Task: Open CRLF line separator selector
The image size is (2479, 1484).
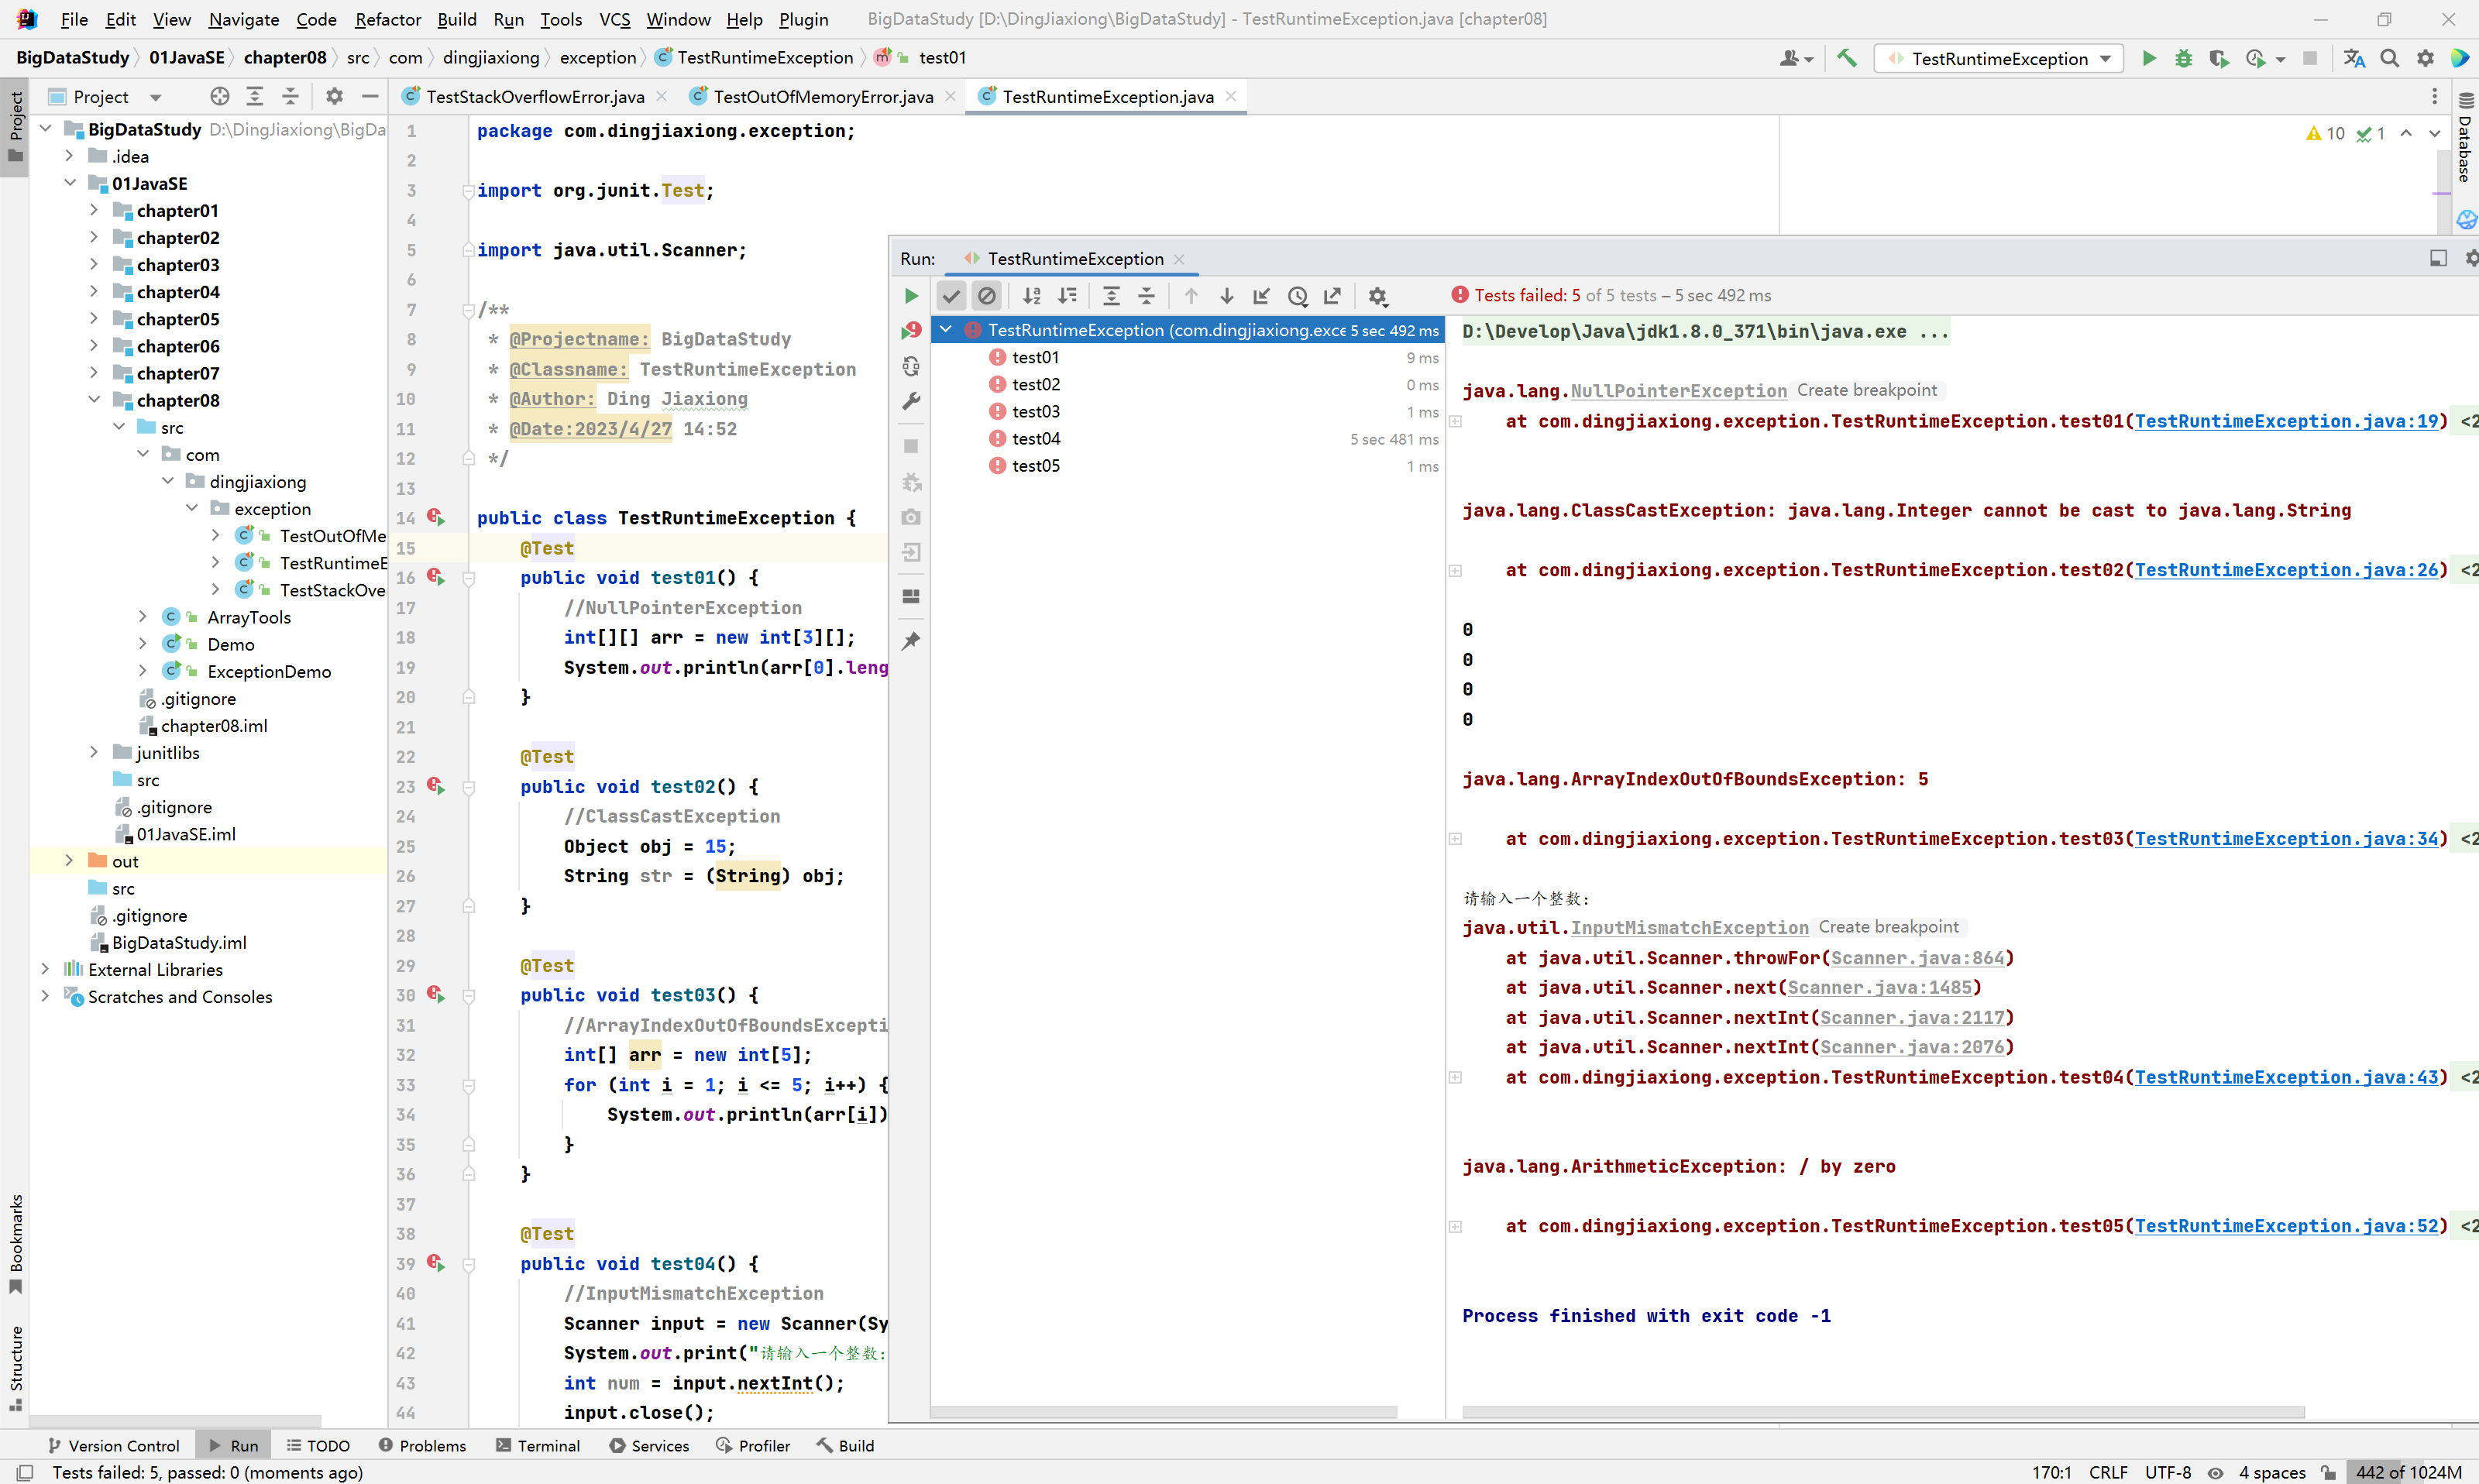Action: pos(2108,1472)
